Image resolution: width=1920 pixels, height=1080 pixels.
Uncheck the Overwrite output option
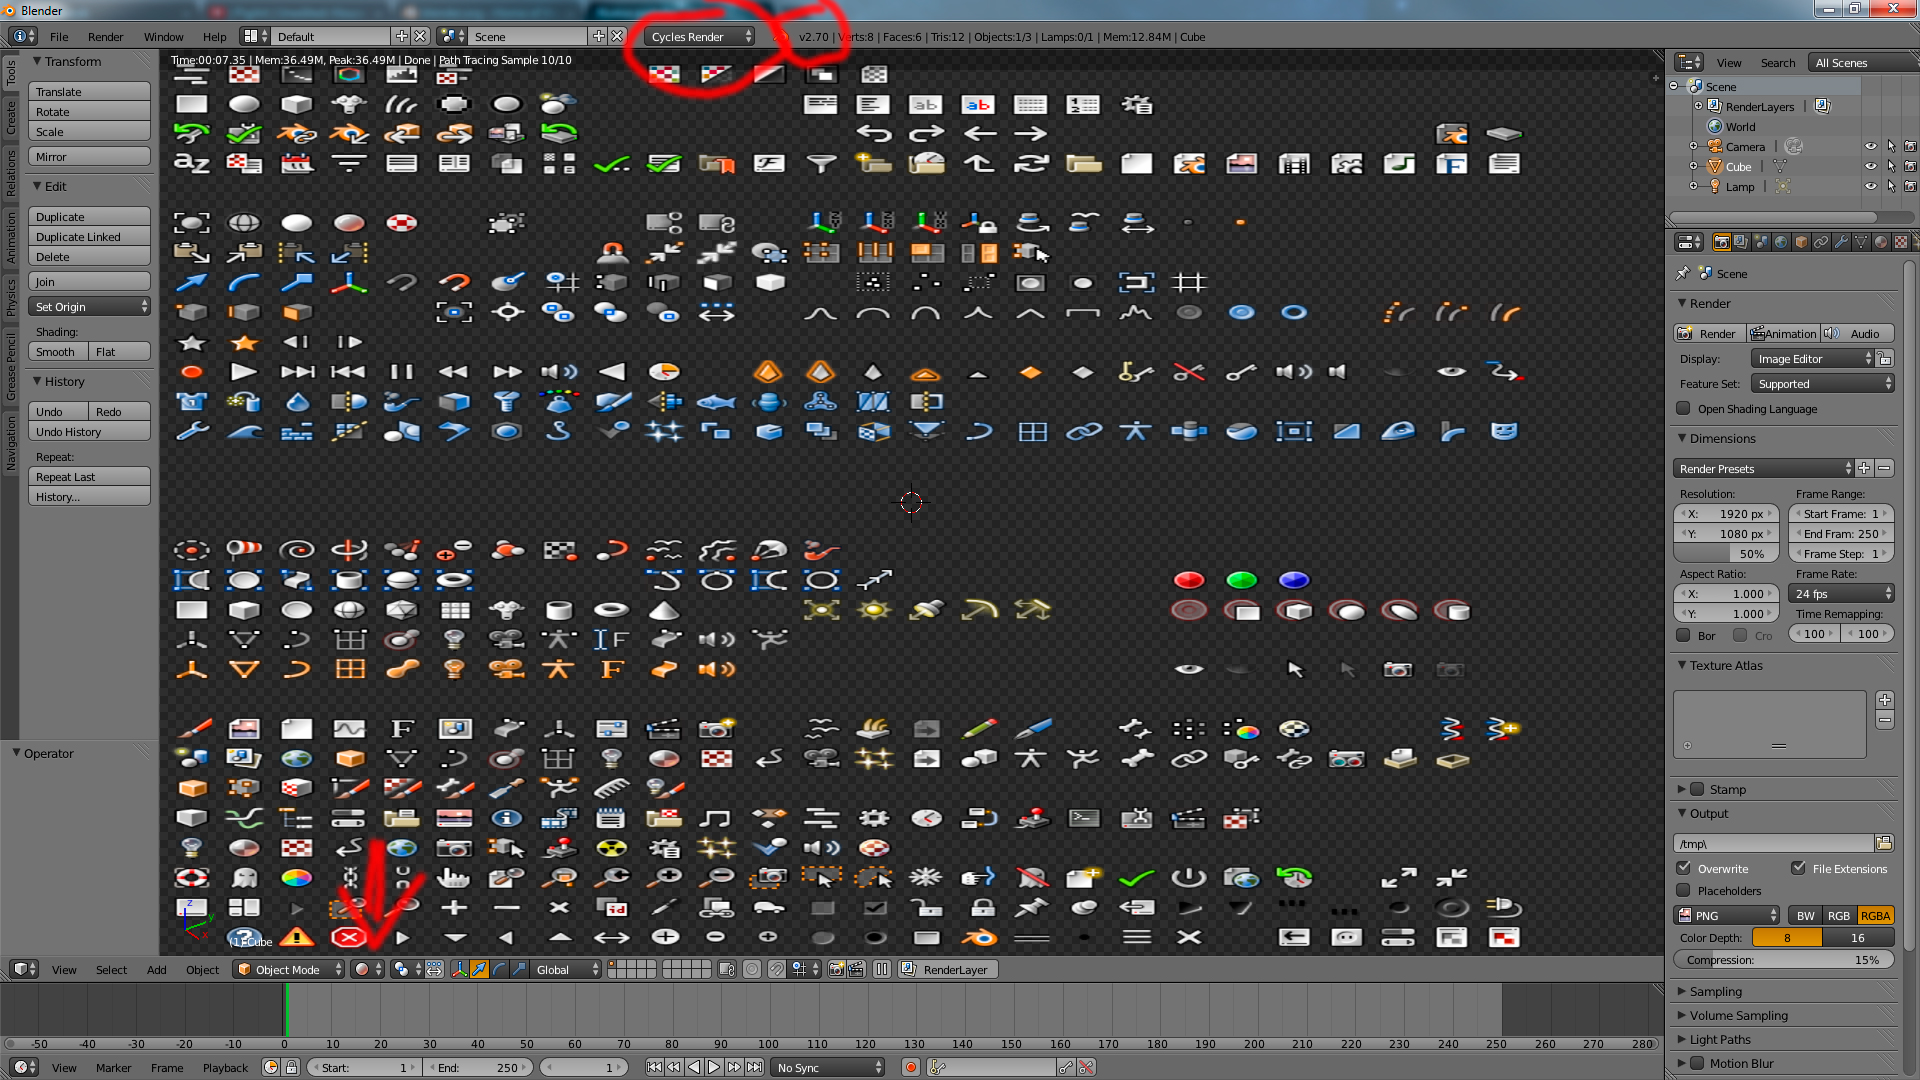coord(1684,868)
